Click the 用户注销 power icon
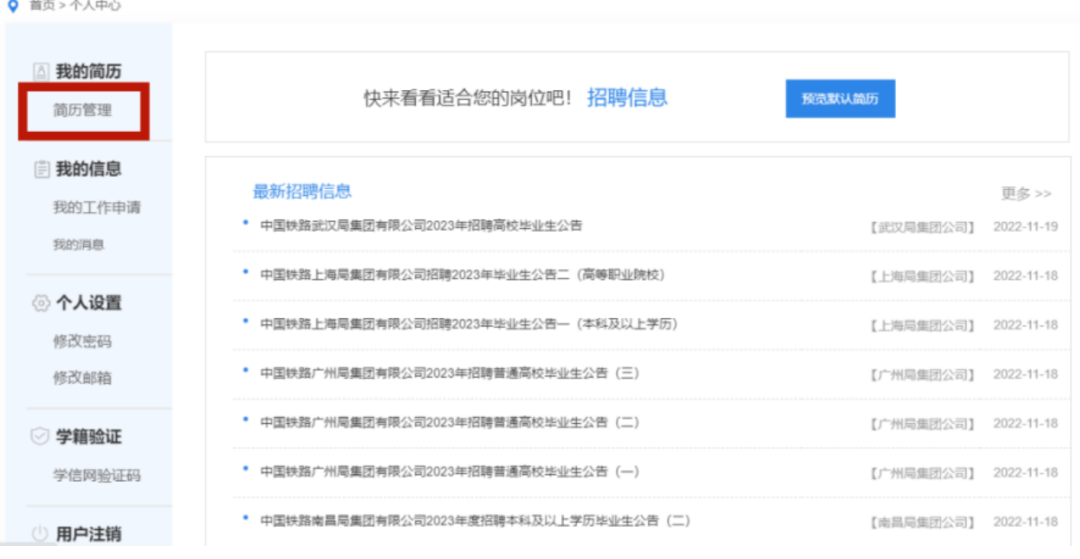 tap(41, 534)
